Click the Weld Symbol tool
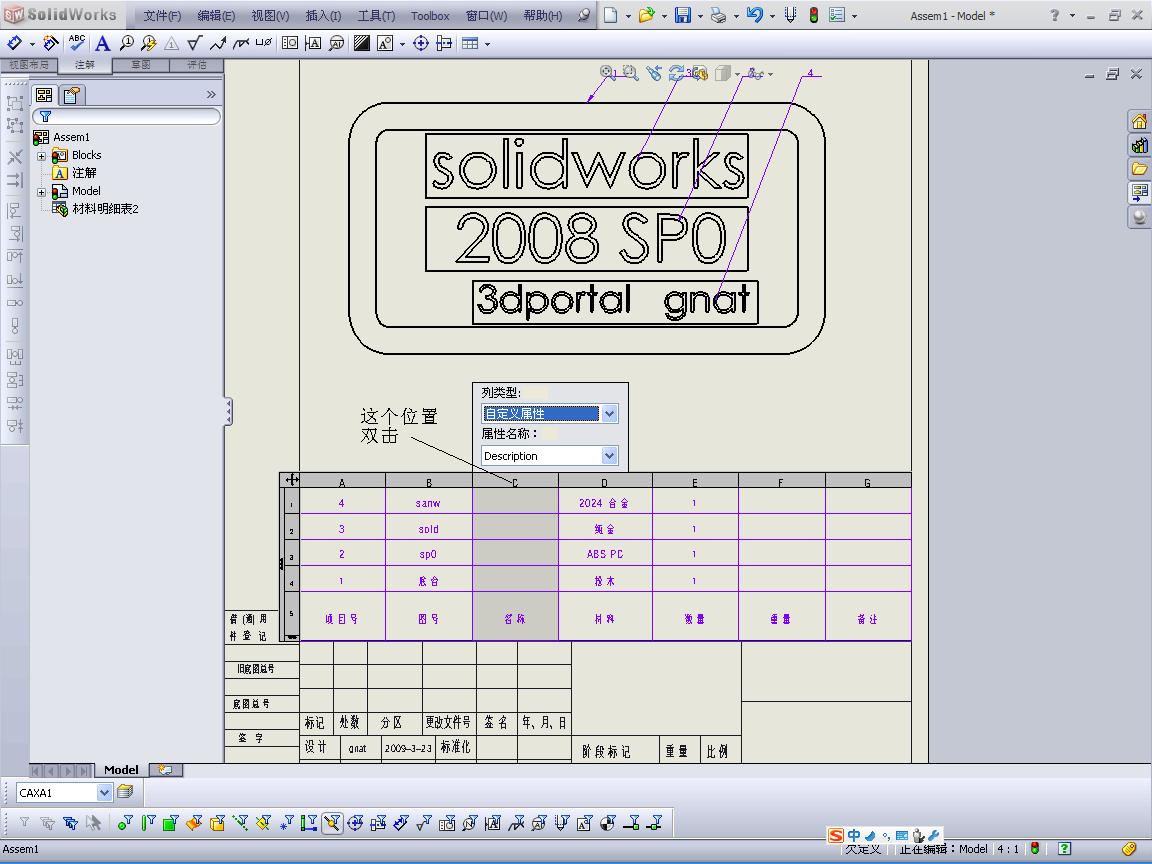Screen dimensions: 1152x864 [x=217, y=44]
